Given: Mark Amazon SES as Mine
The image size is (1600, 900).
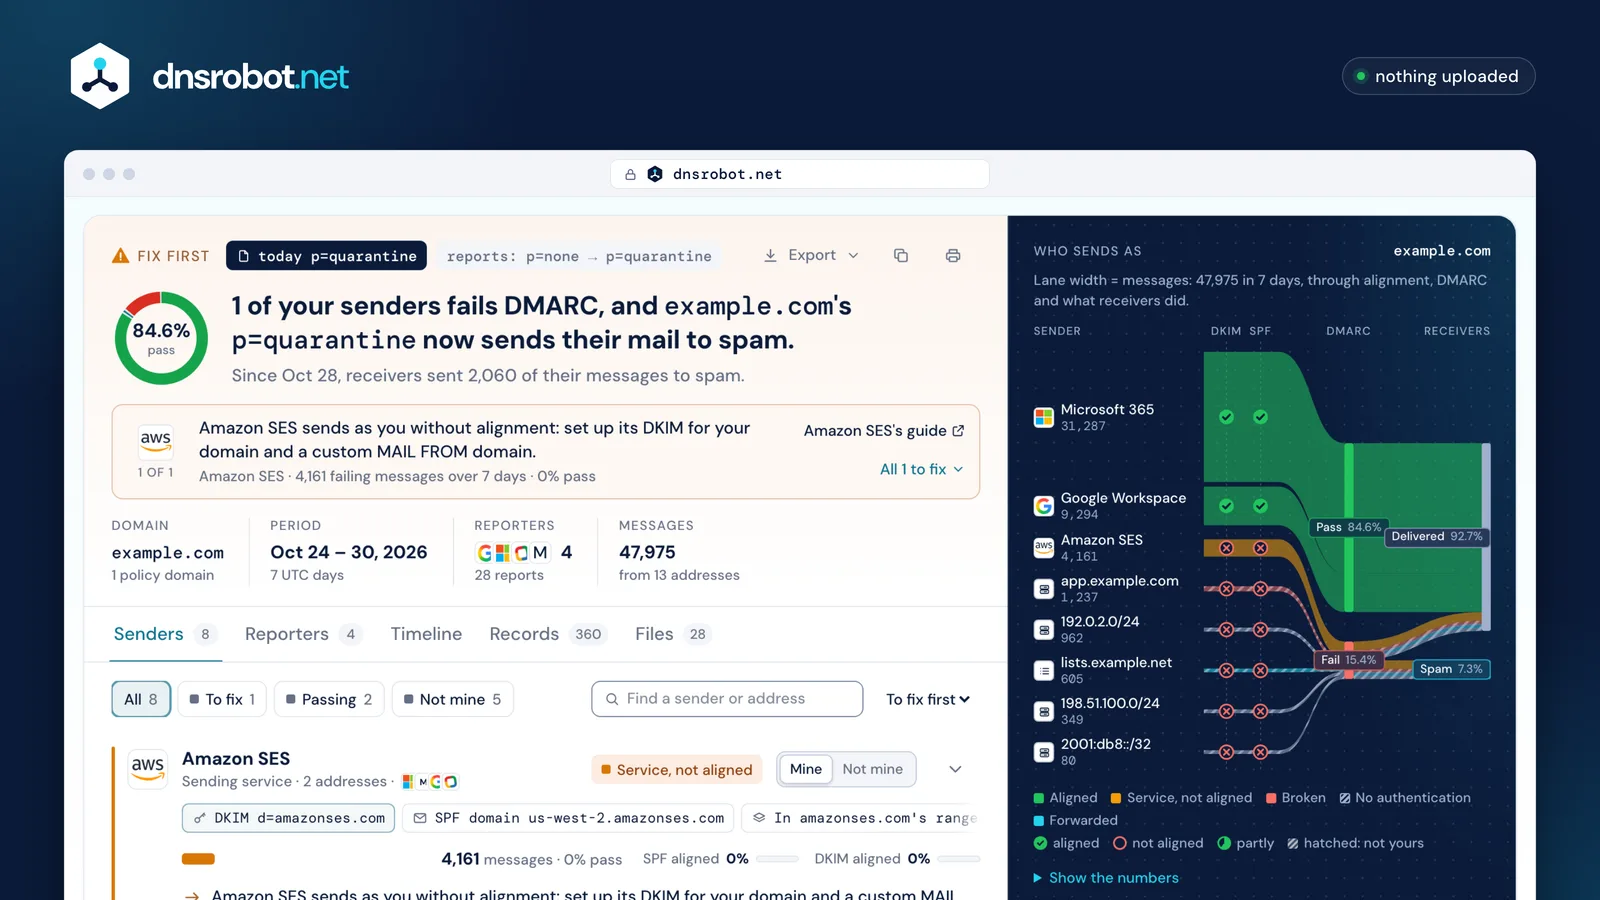Looking at the screenshot, I should pyautogui.click(x=806, y=769).
